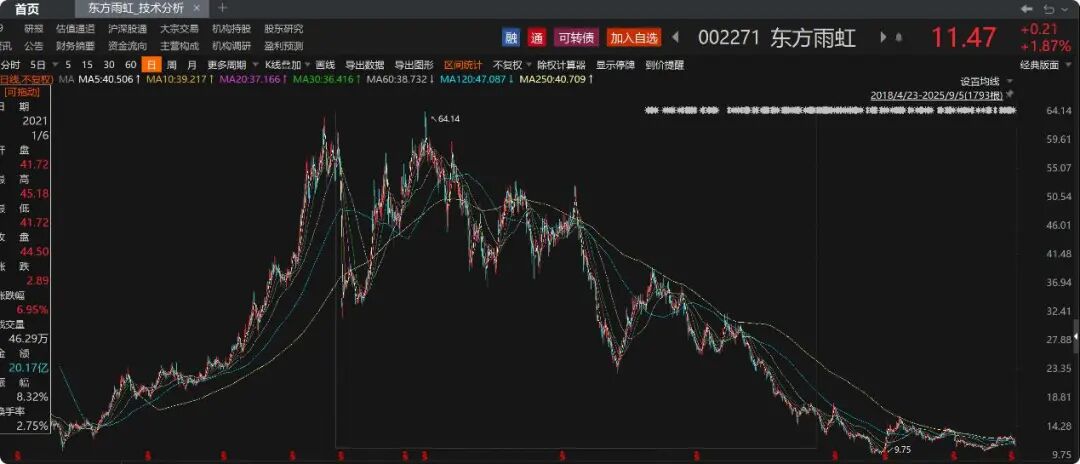The image size is (1080, 464).
Task: Close the 东方雨虹_技术分析 tab
Action: click(196, 8)
